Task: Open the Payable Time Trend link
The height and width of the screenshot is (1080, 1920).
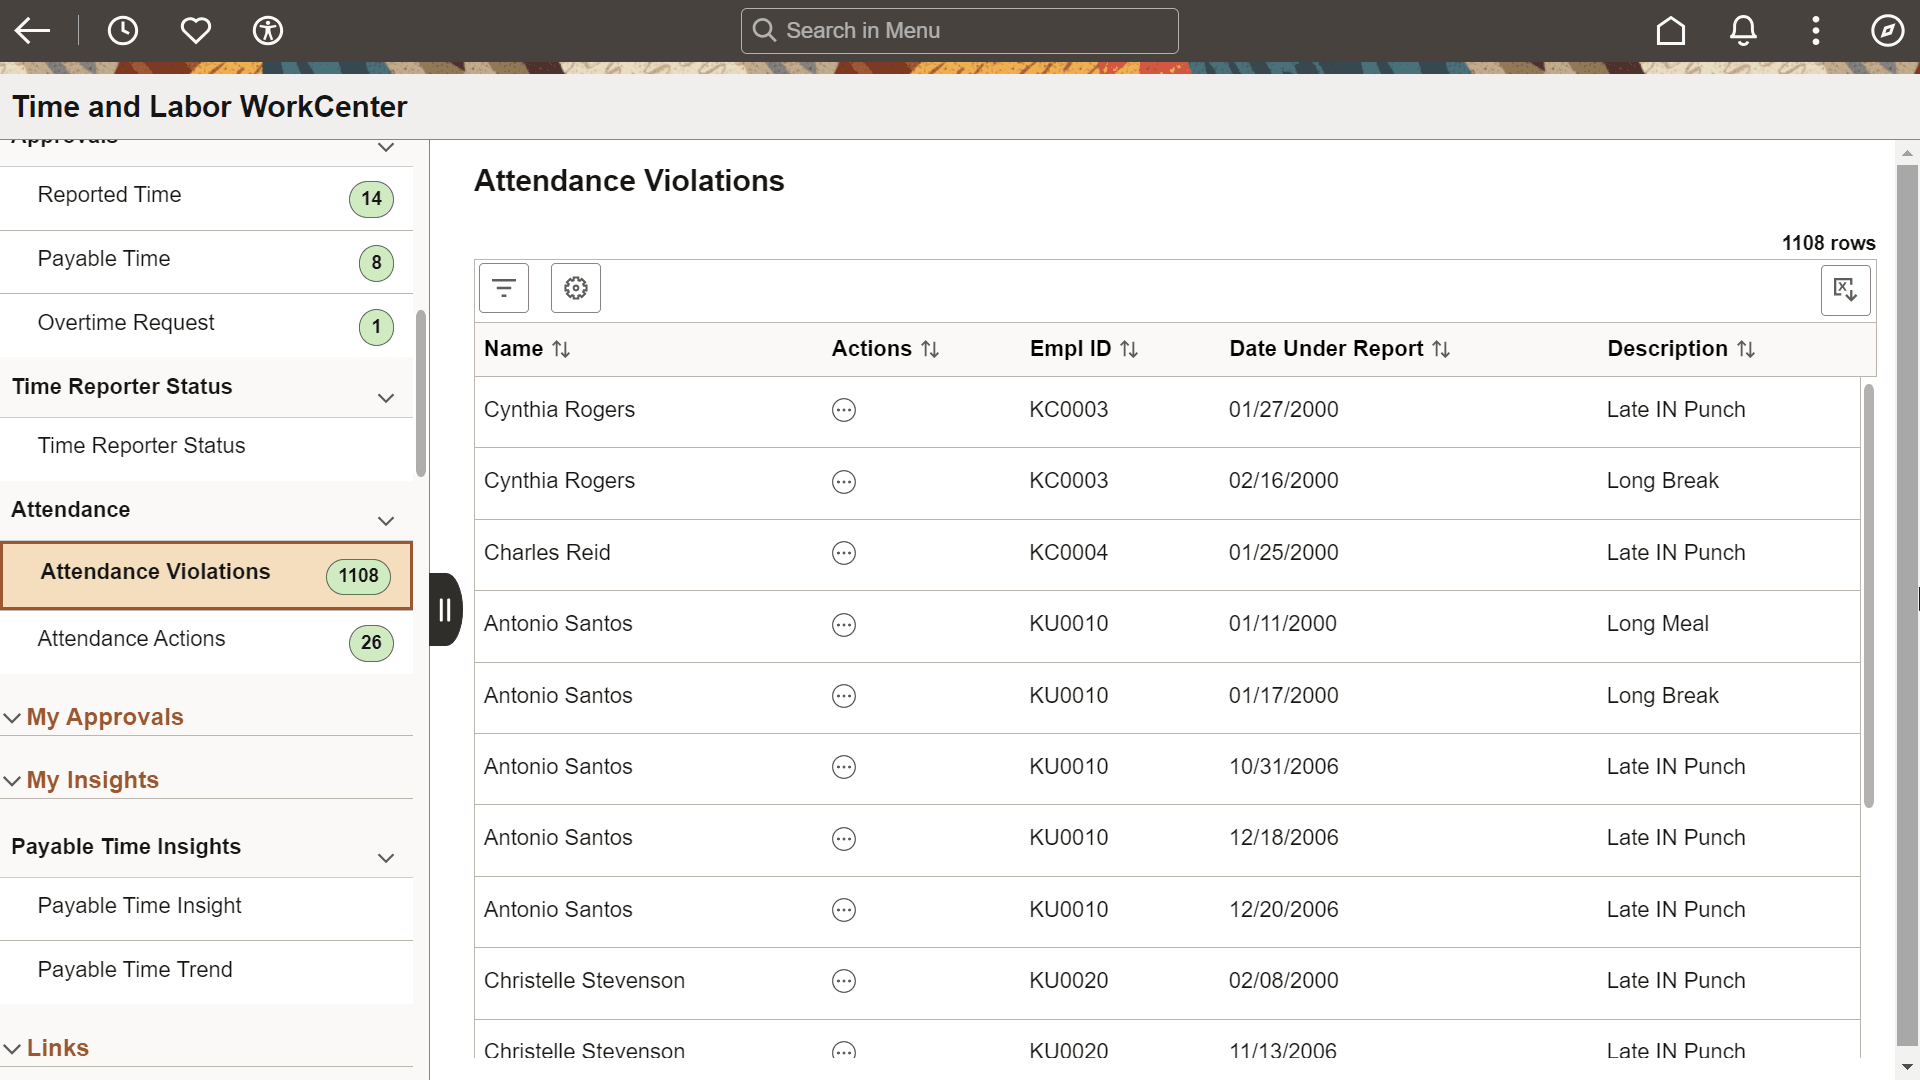Action: click(135, 969)
